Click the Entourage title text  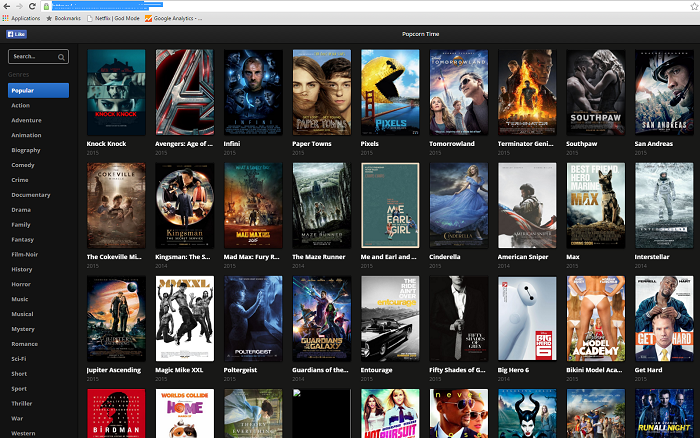(x=376, y=370)
